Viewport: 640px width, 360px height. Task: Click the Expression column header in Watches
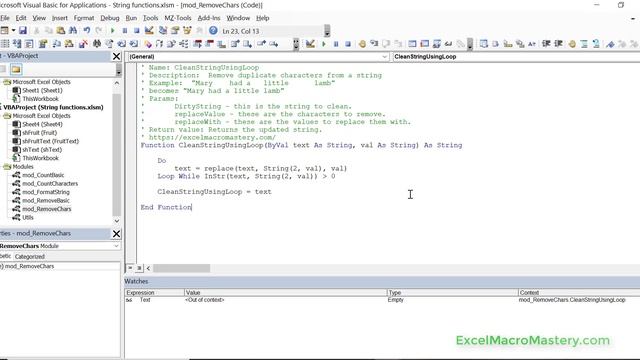click(154, 293)
